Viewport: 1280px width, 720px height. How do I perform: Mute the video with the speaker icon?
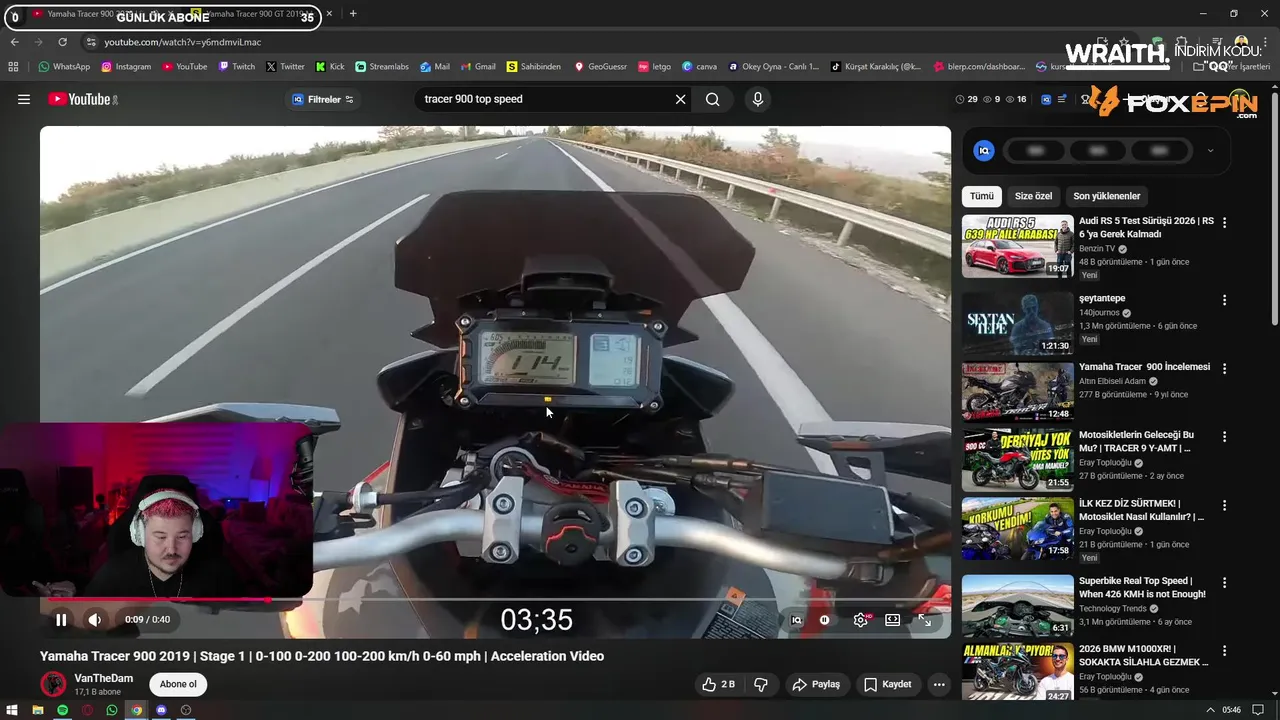click(94, 620)
